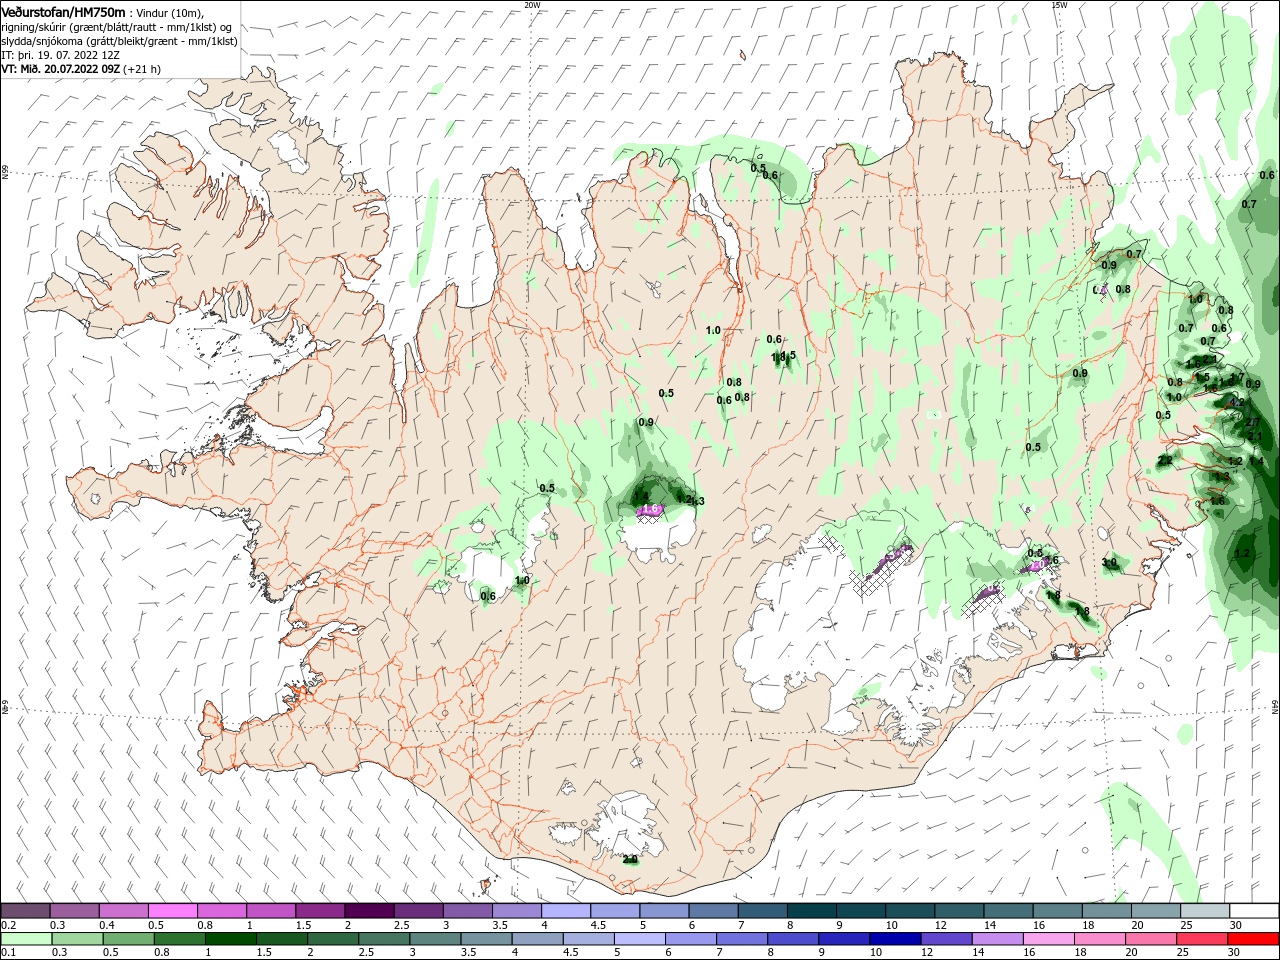The height and width of the screenshot is (960, 1280).
Task: Select the darkest purple swatch labeled 2 in upper legend
Action: pyautogui.click(x=369, y=911)
